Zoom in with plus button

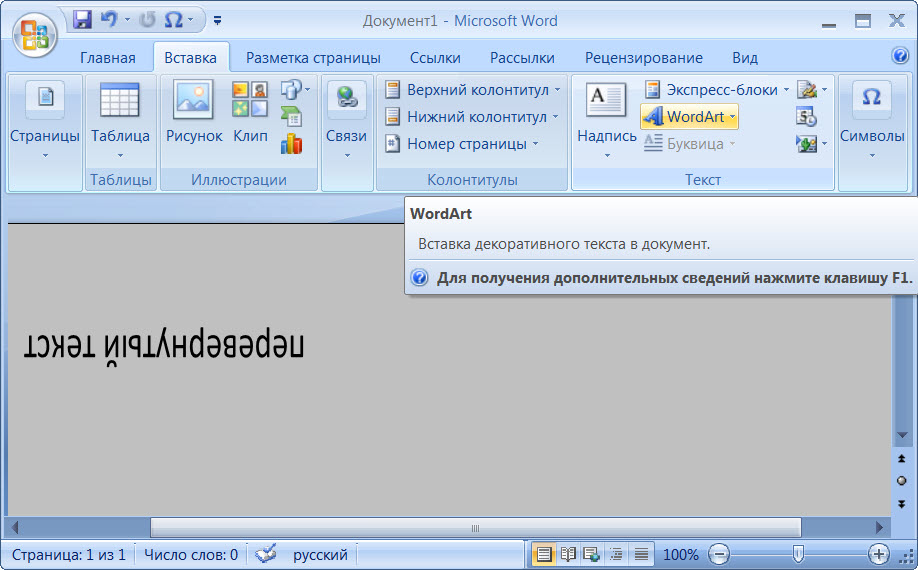878,554
